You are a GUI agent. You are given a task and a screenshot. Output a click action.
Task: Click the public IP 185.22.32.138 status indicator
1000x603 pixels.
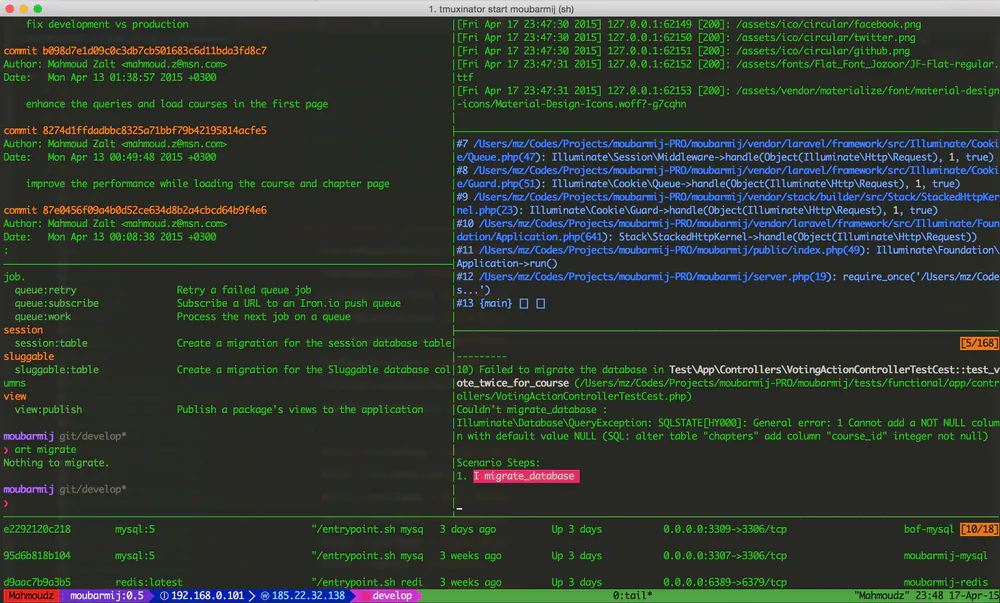click(x=304, y=595)
